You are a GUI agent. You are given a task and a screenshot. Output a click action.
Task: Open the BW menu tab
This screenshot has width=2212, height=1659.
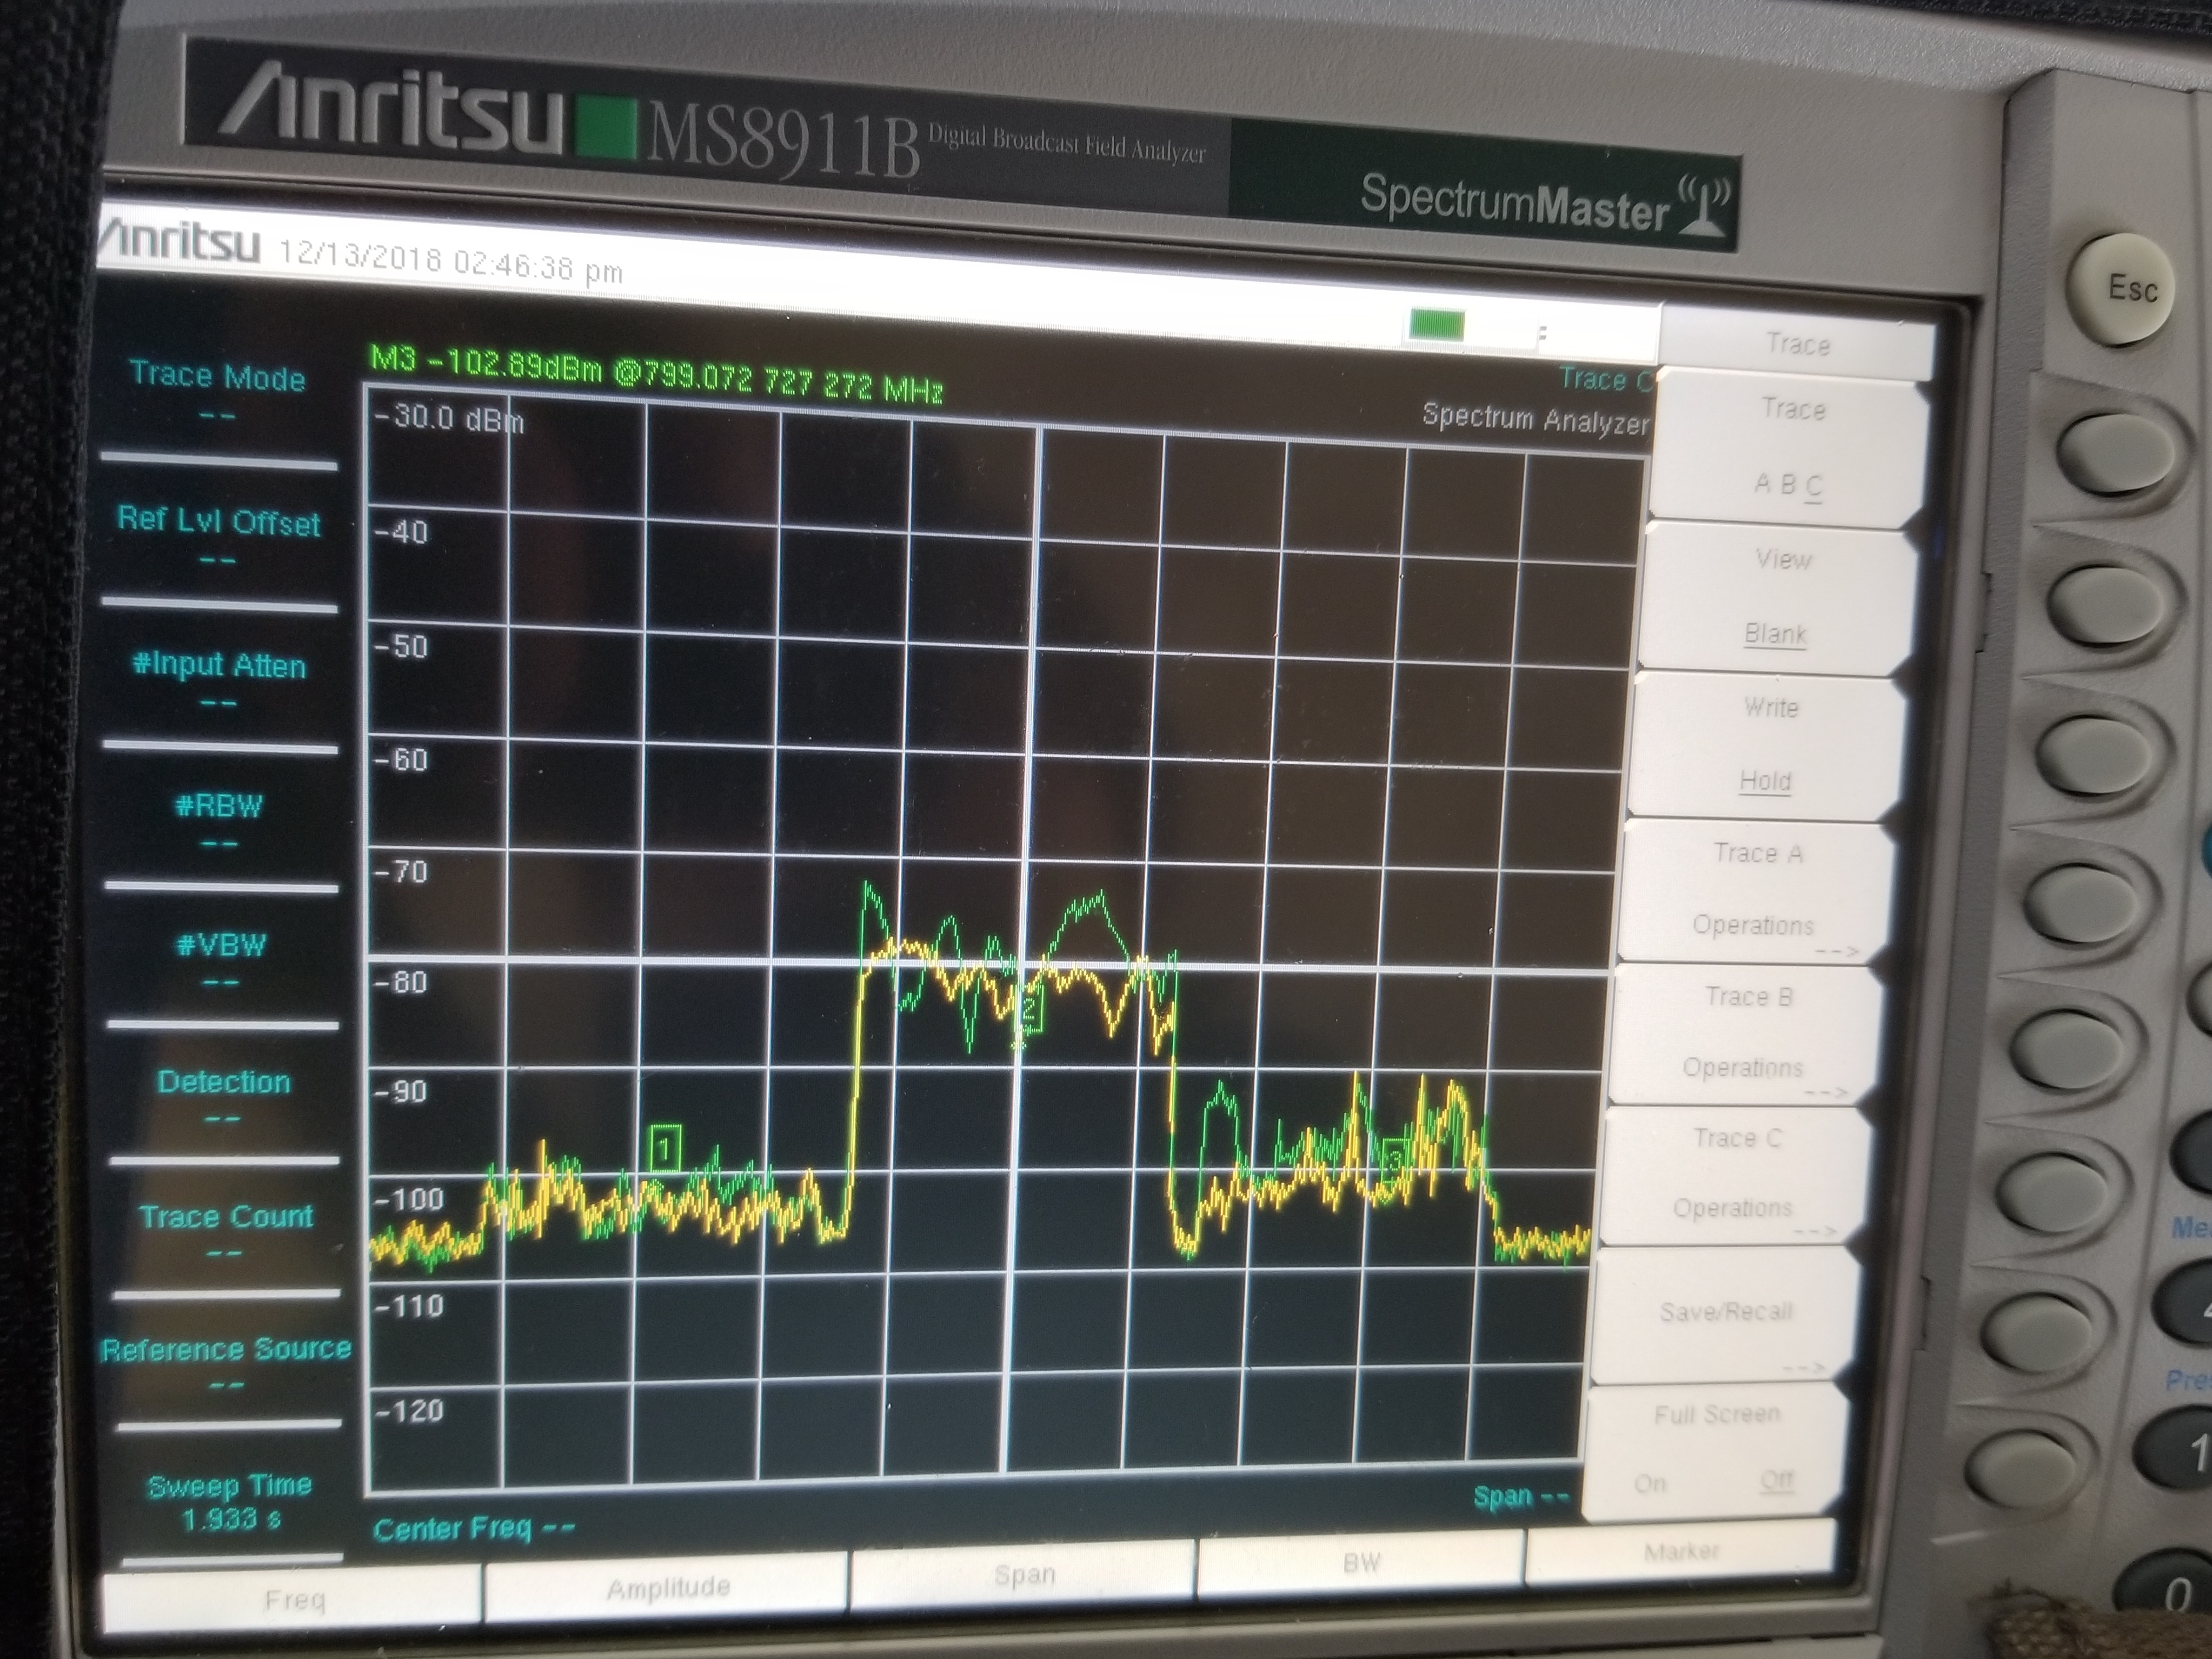1361,1564
